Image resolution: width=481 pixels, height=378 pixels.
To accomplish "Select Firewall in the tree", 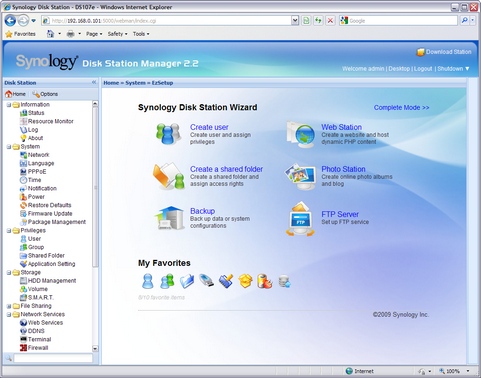I will point(38,348).
